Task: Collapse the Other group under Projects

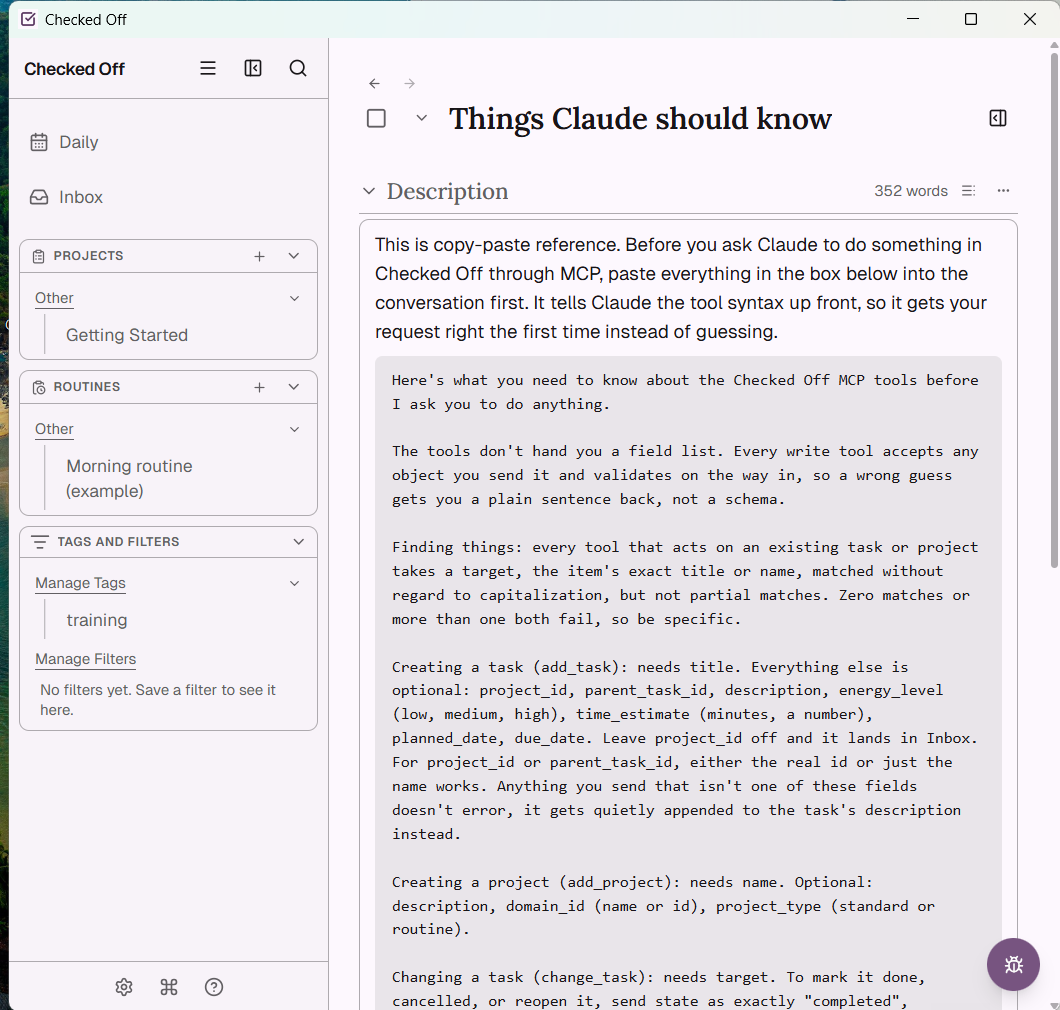Action: click(294, 298)
